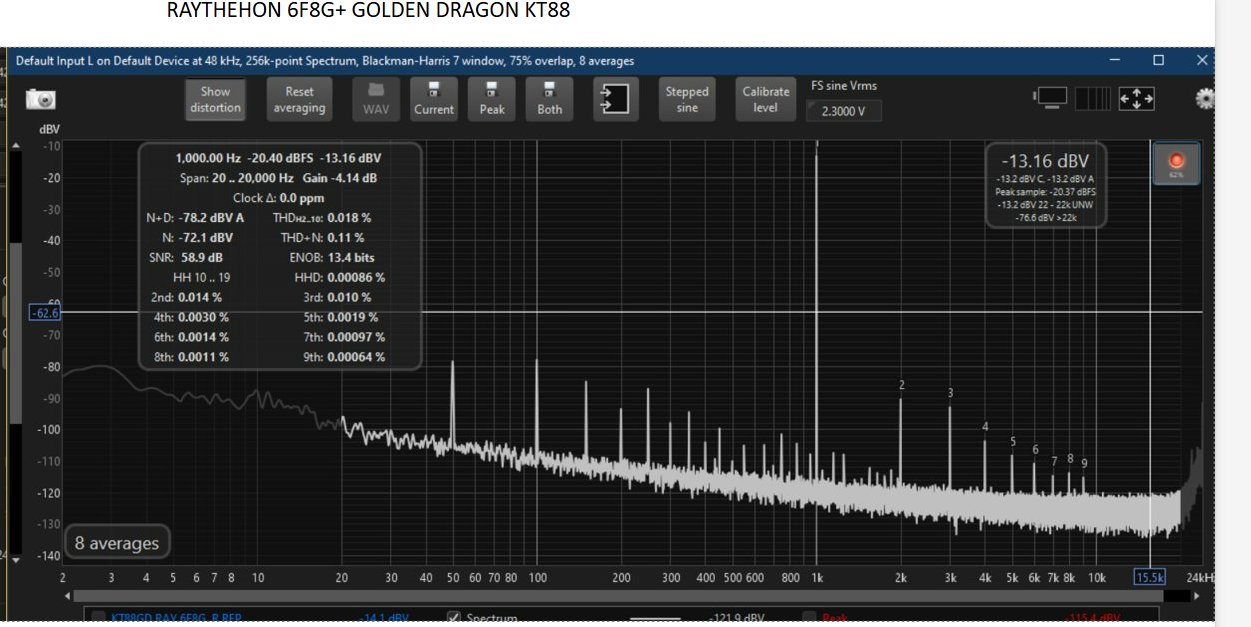Click the four-arrow graph limits icon

(x=1136, y=98)
